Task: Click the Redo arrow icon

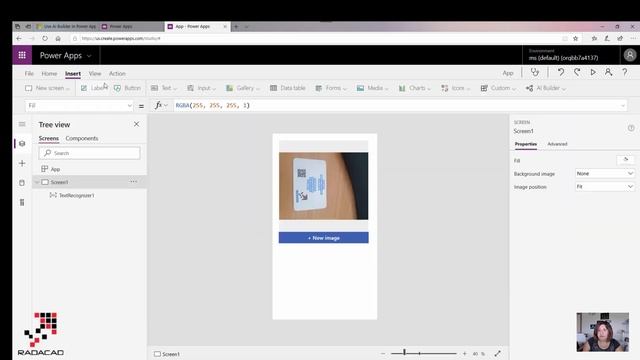Action: (x=577, y=72)
